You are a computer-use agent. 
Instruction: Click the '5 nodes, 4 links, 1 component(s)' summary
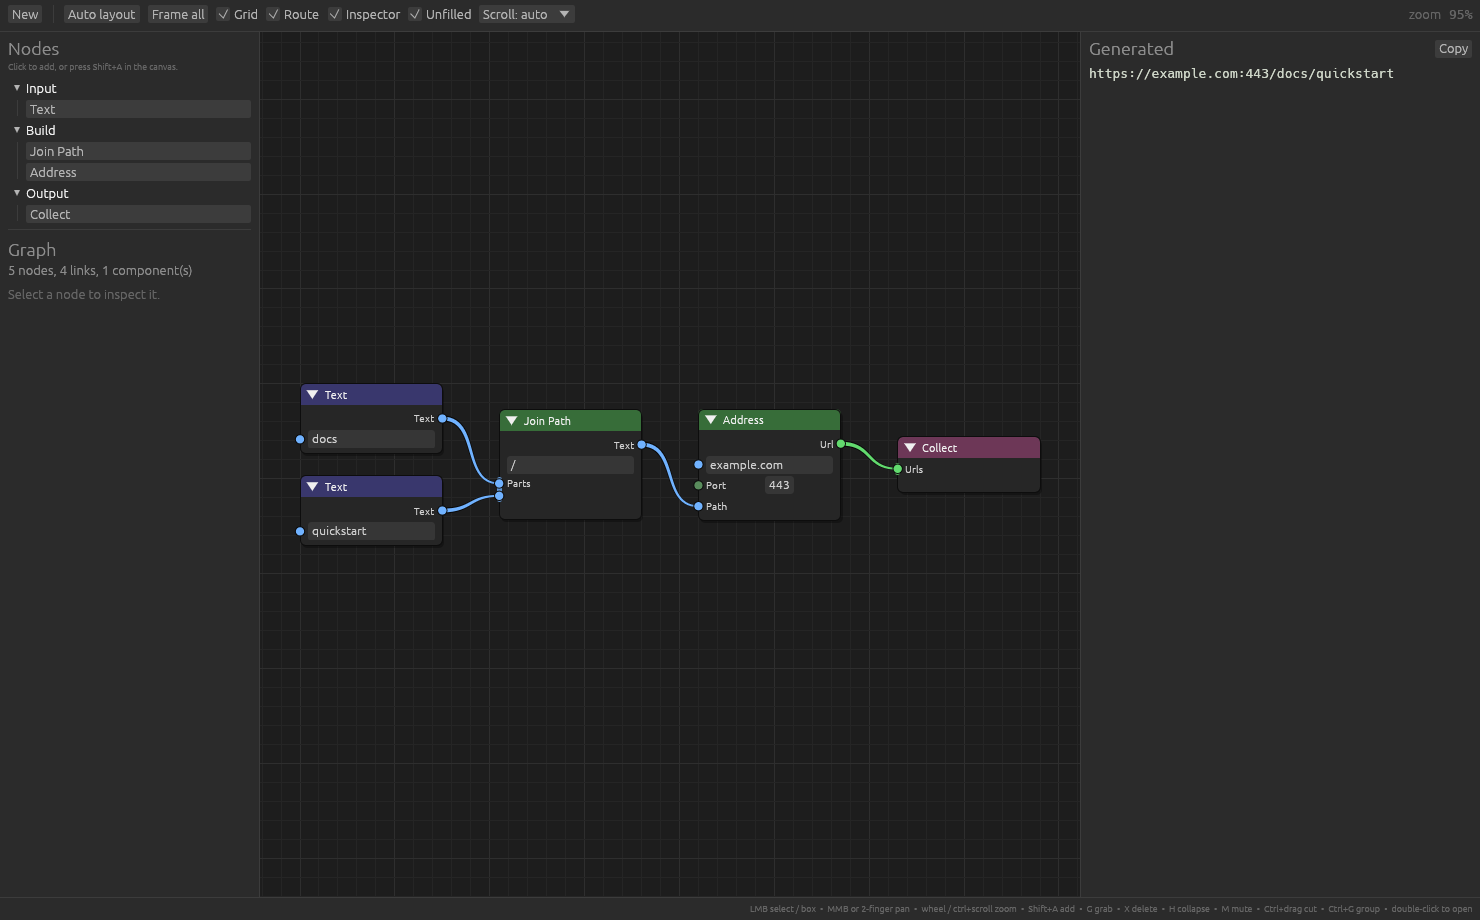(x=100, y=270)
